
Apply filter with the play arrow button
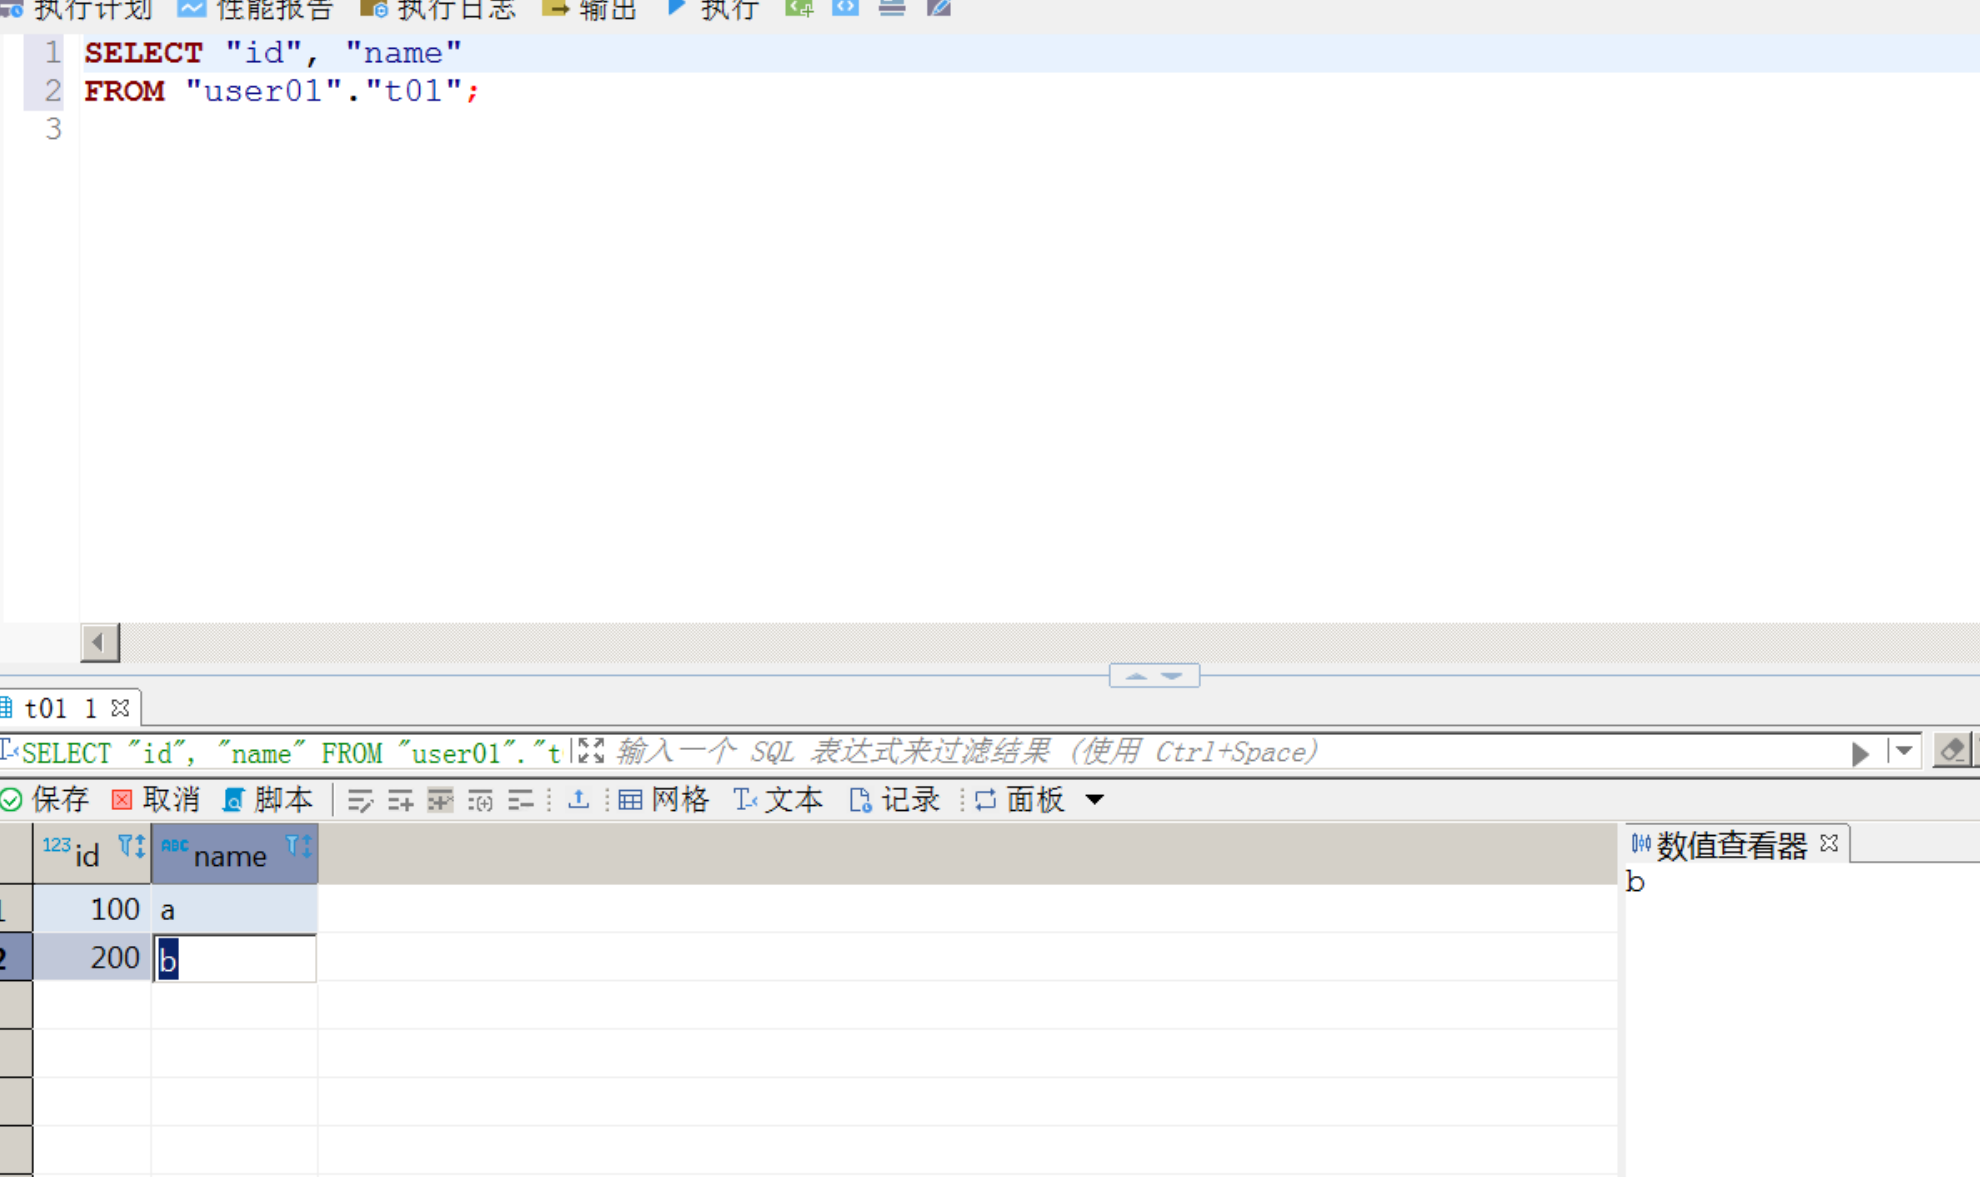1860,753
